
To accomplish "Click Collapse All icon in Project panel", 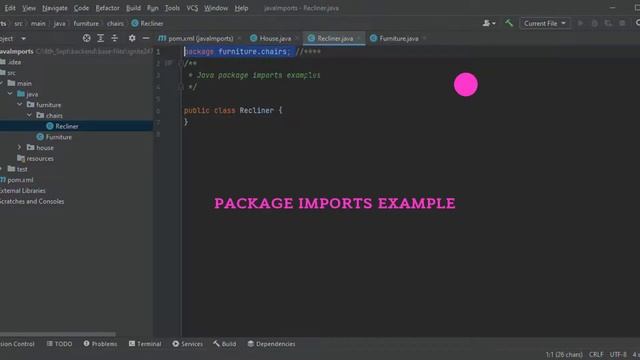I will [x=115, y=38].
